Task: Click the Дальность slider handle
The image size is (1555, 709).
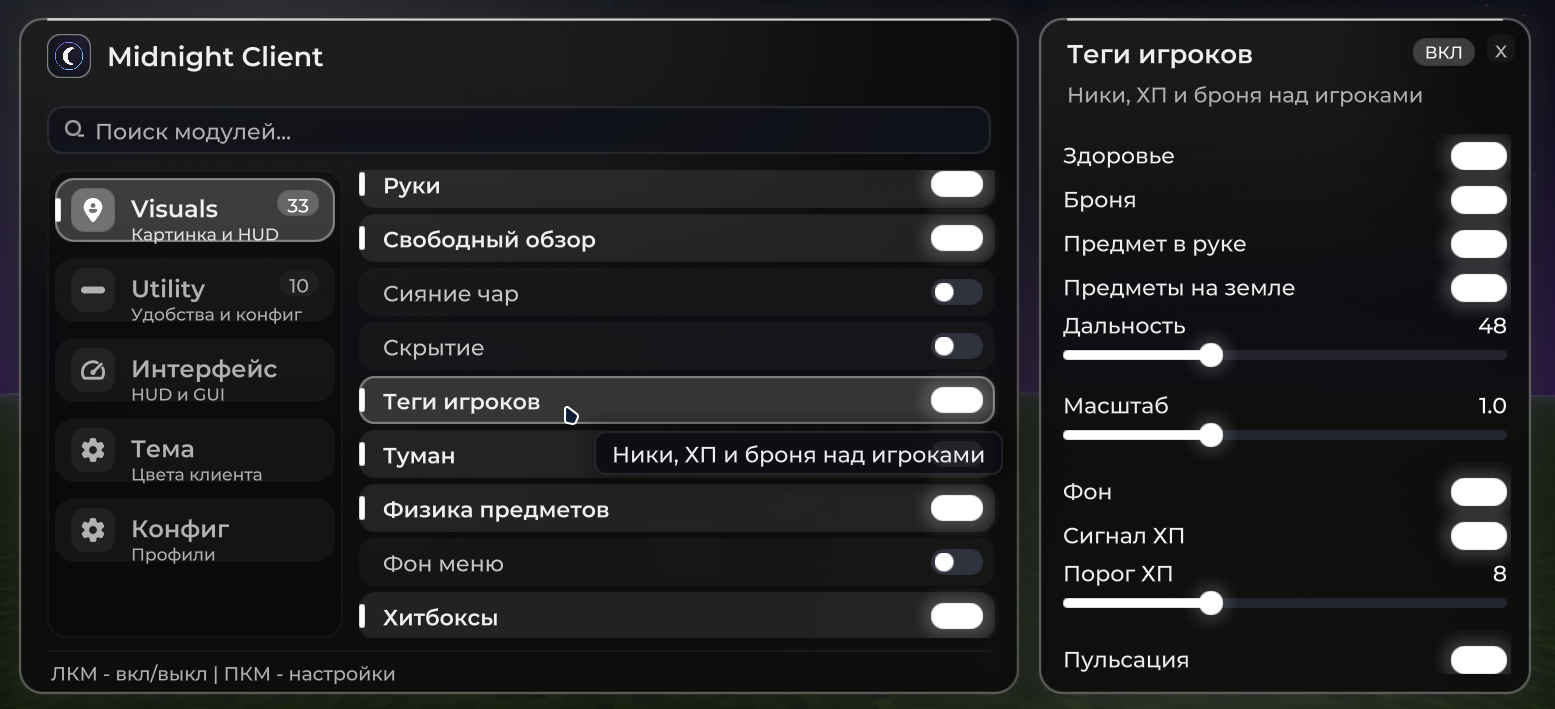Action: (1211, 355)
